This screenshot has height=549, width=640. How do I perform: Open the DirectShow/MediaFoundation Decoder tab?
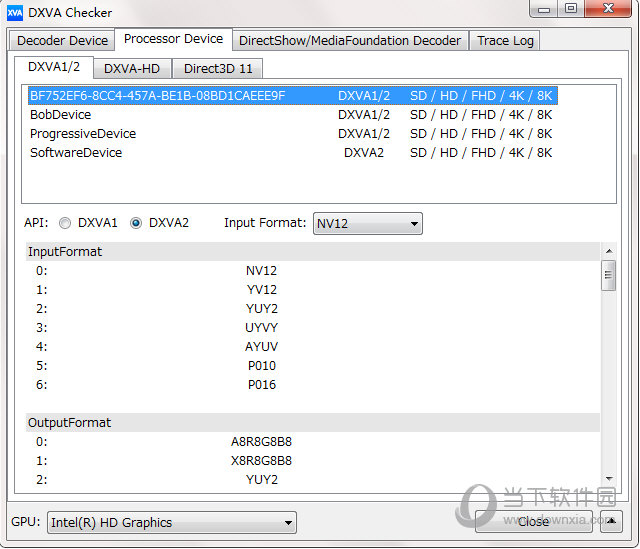(350, 40)
